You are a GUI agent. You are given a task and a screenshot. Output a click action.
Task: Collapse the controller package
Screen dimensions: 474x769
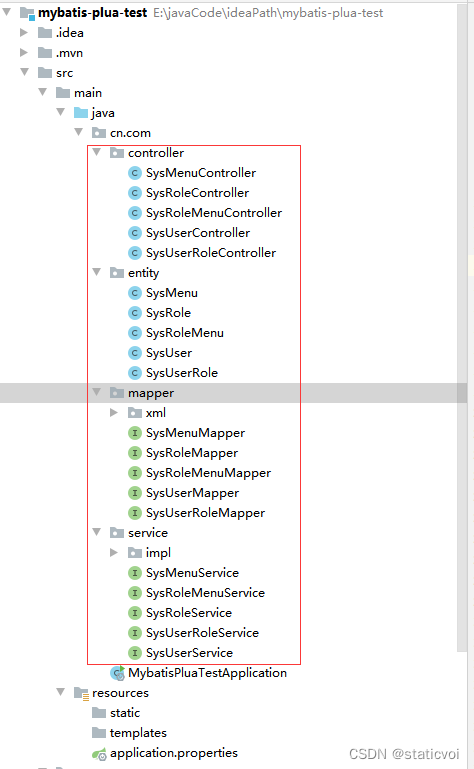pyautogui.click(x=97, y=152)
